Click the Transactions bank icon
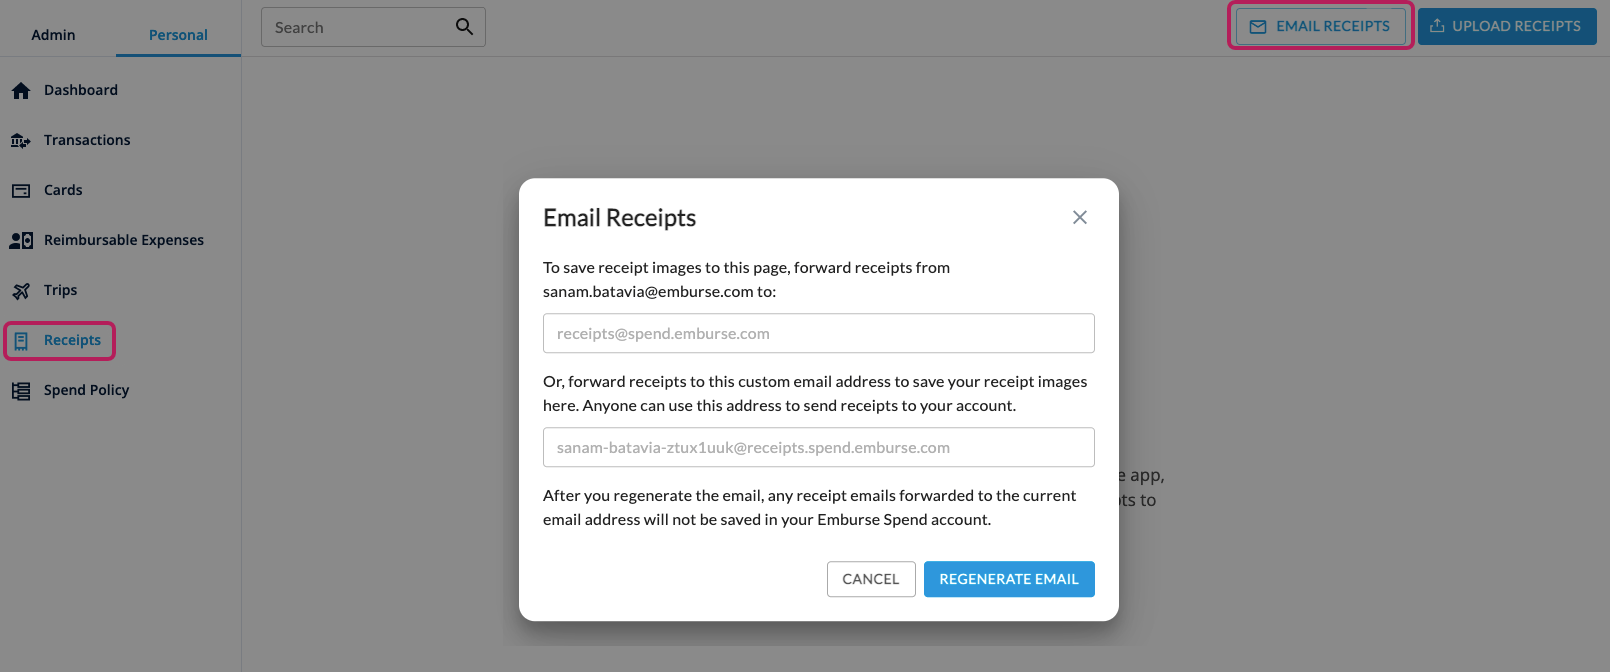The width and height of the screenshot is (1610, 672). point(21,141)
